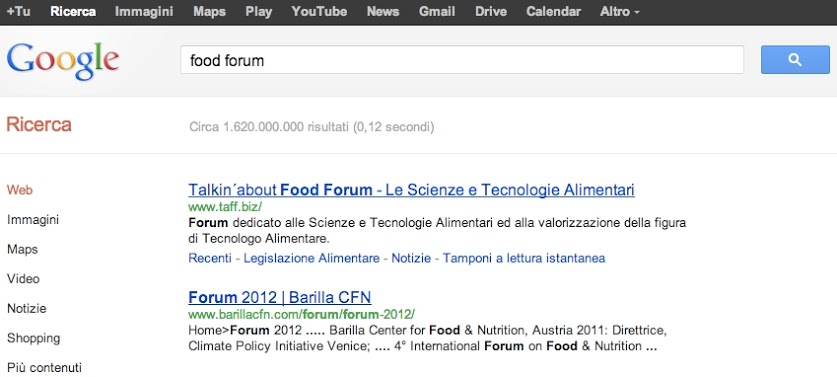Screen dimensions: 837x377
Task: Click the Ricerca heading below logo
Action: point(38,125)
